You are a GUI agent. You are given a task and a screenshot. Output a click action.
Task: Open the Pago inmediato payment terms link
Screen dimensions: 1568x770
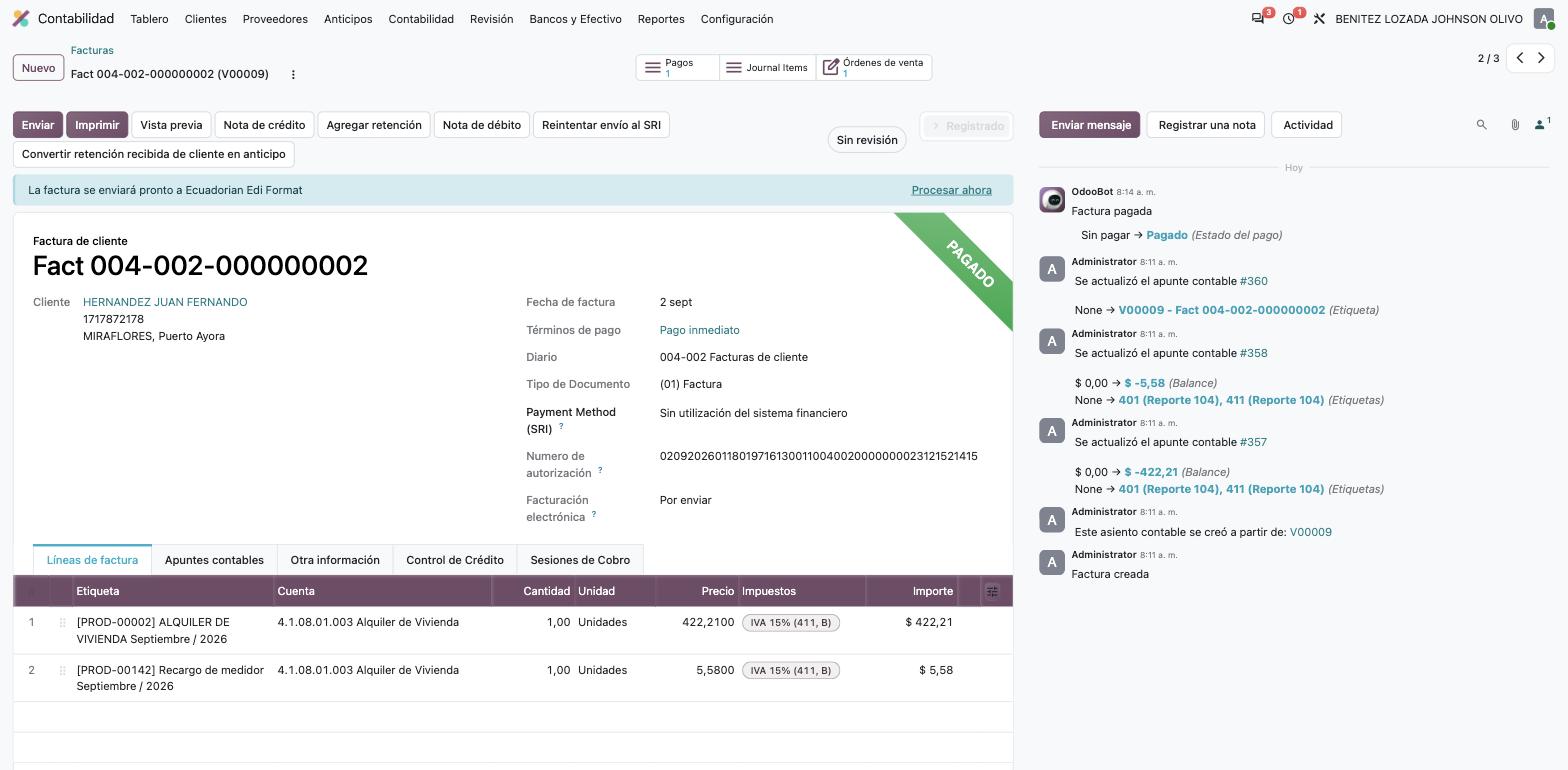click(700, 330)
